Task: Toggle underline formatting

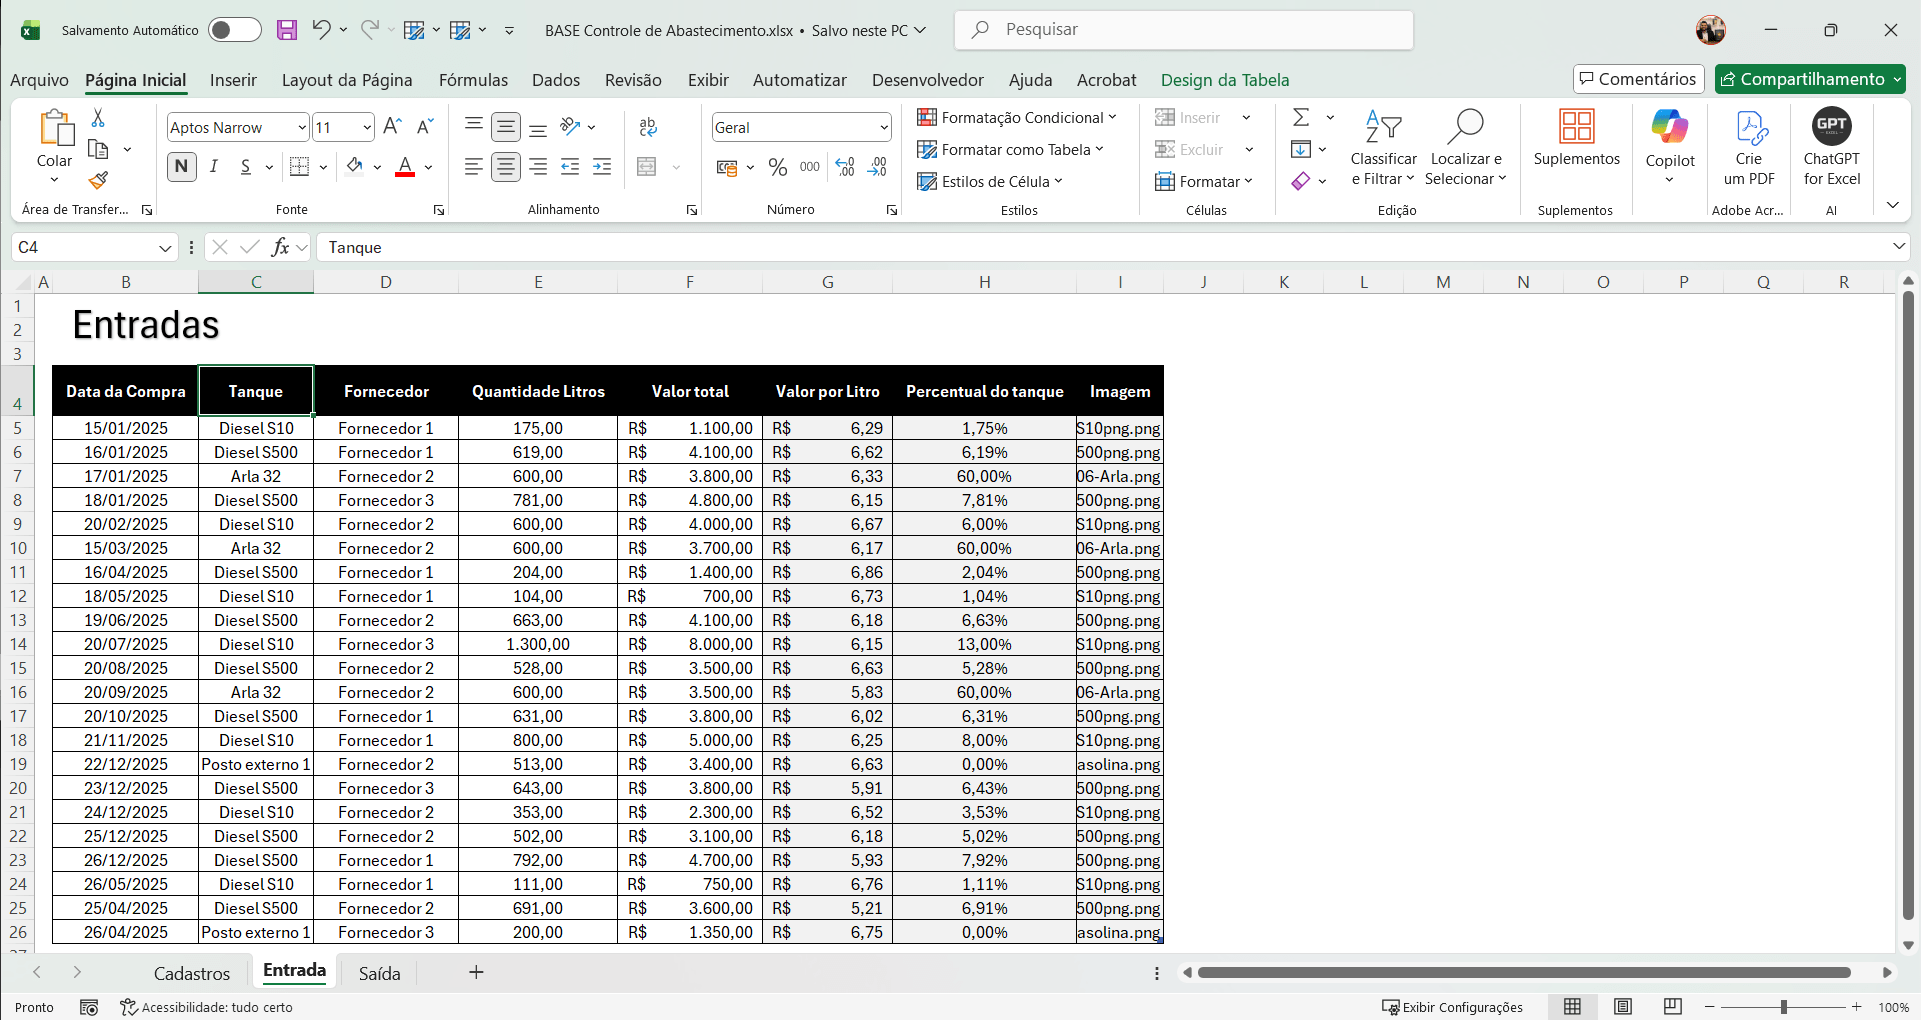Action: click(x=245, y=167)
